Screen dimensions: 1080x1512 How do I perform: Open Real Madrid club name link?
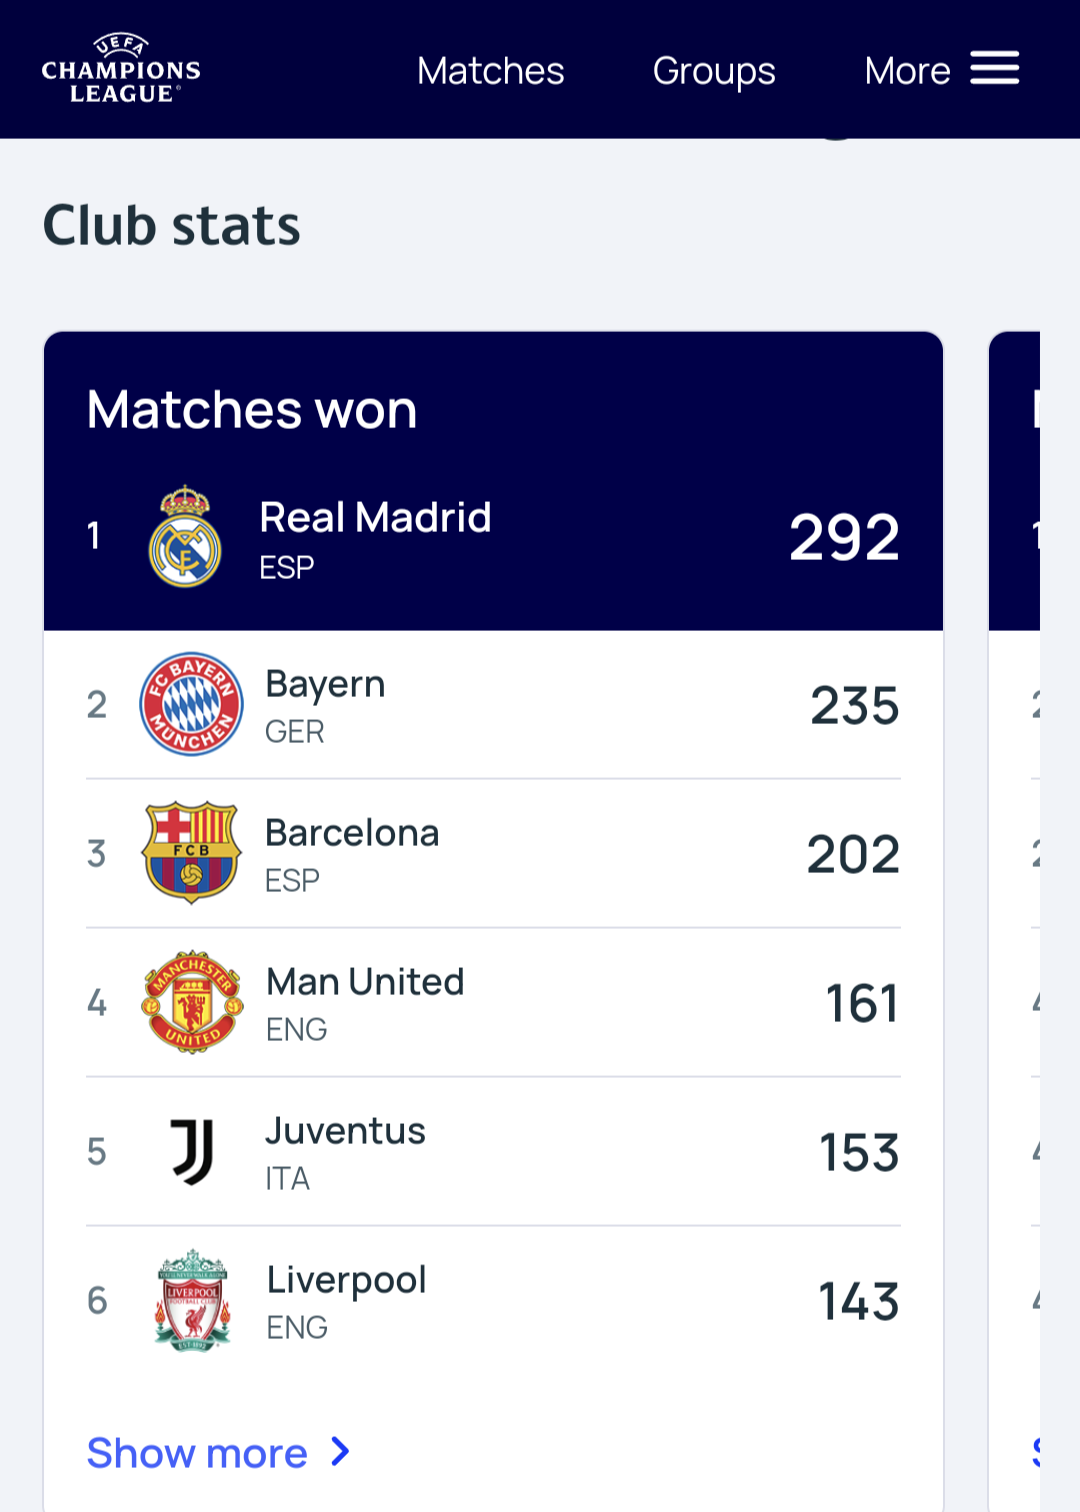tap(375, 518)
